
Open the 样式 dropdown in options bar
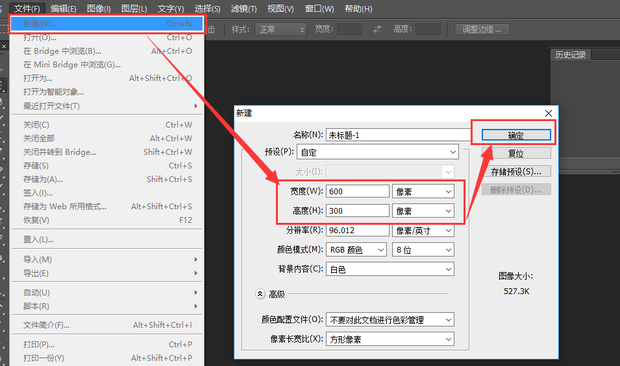[281, 29]
